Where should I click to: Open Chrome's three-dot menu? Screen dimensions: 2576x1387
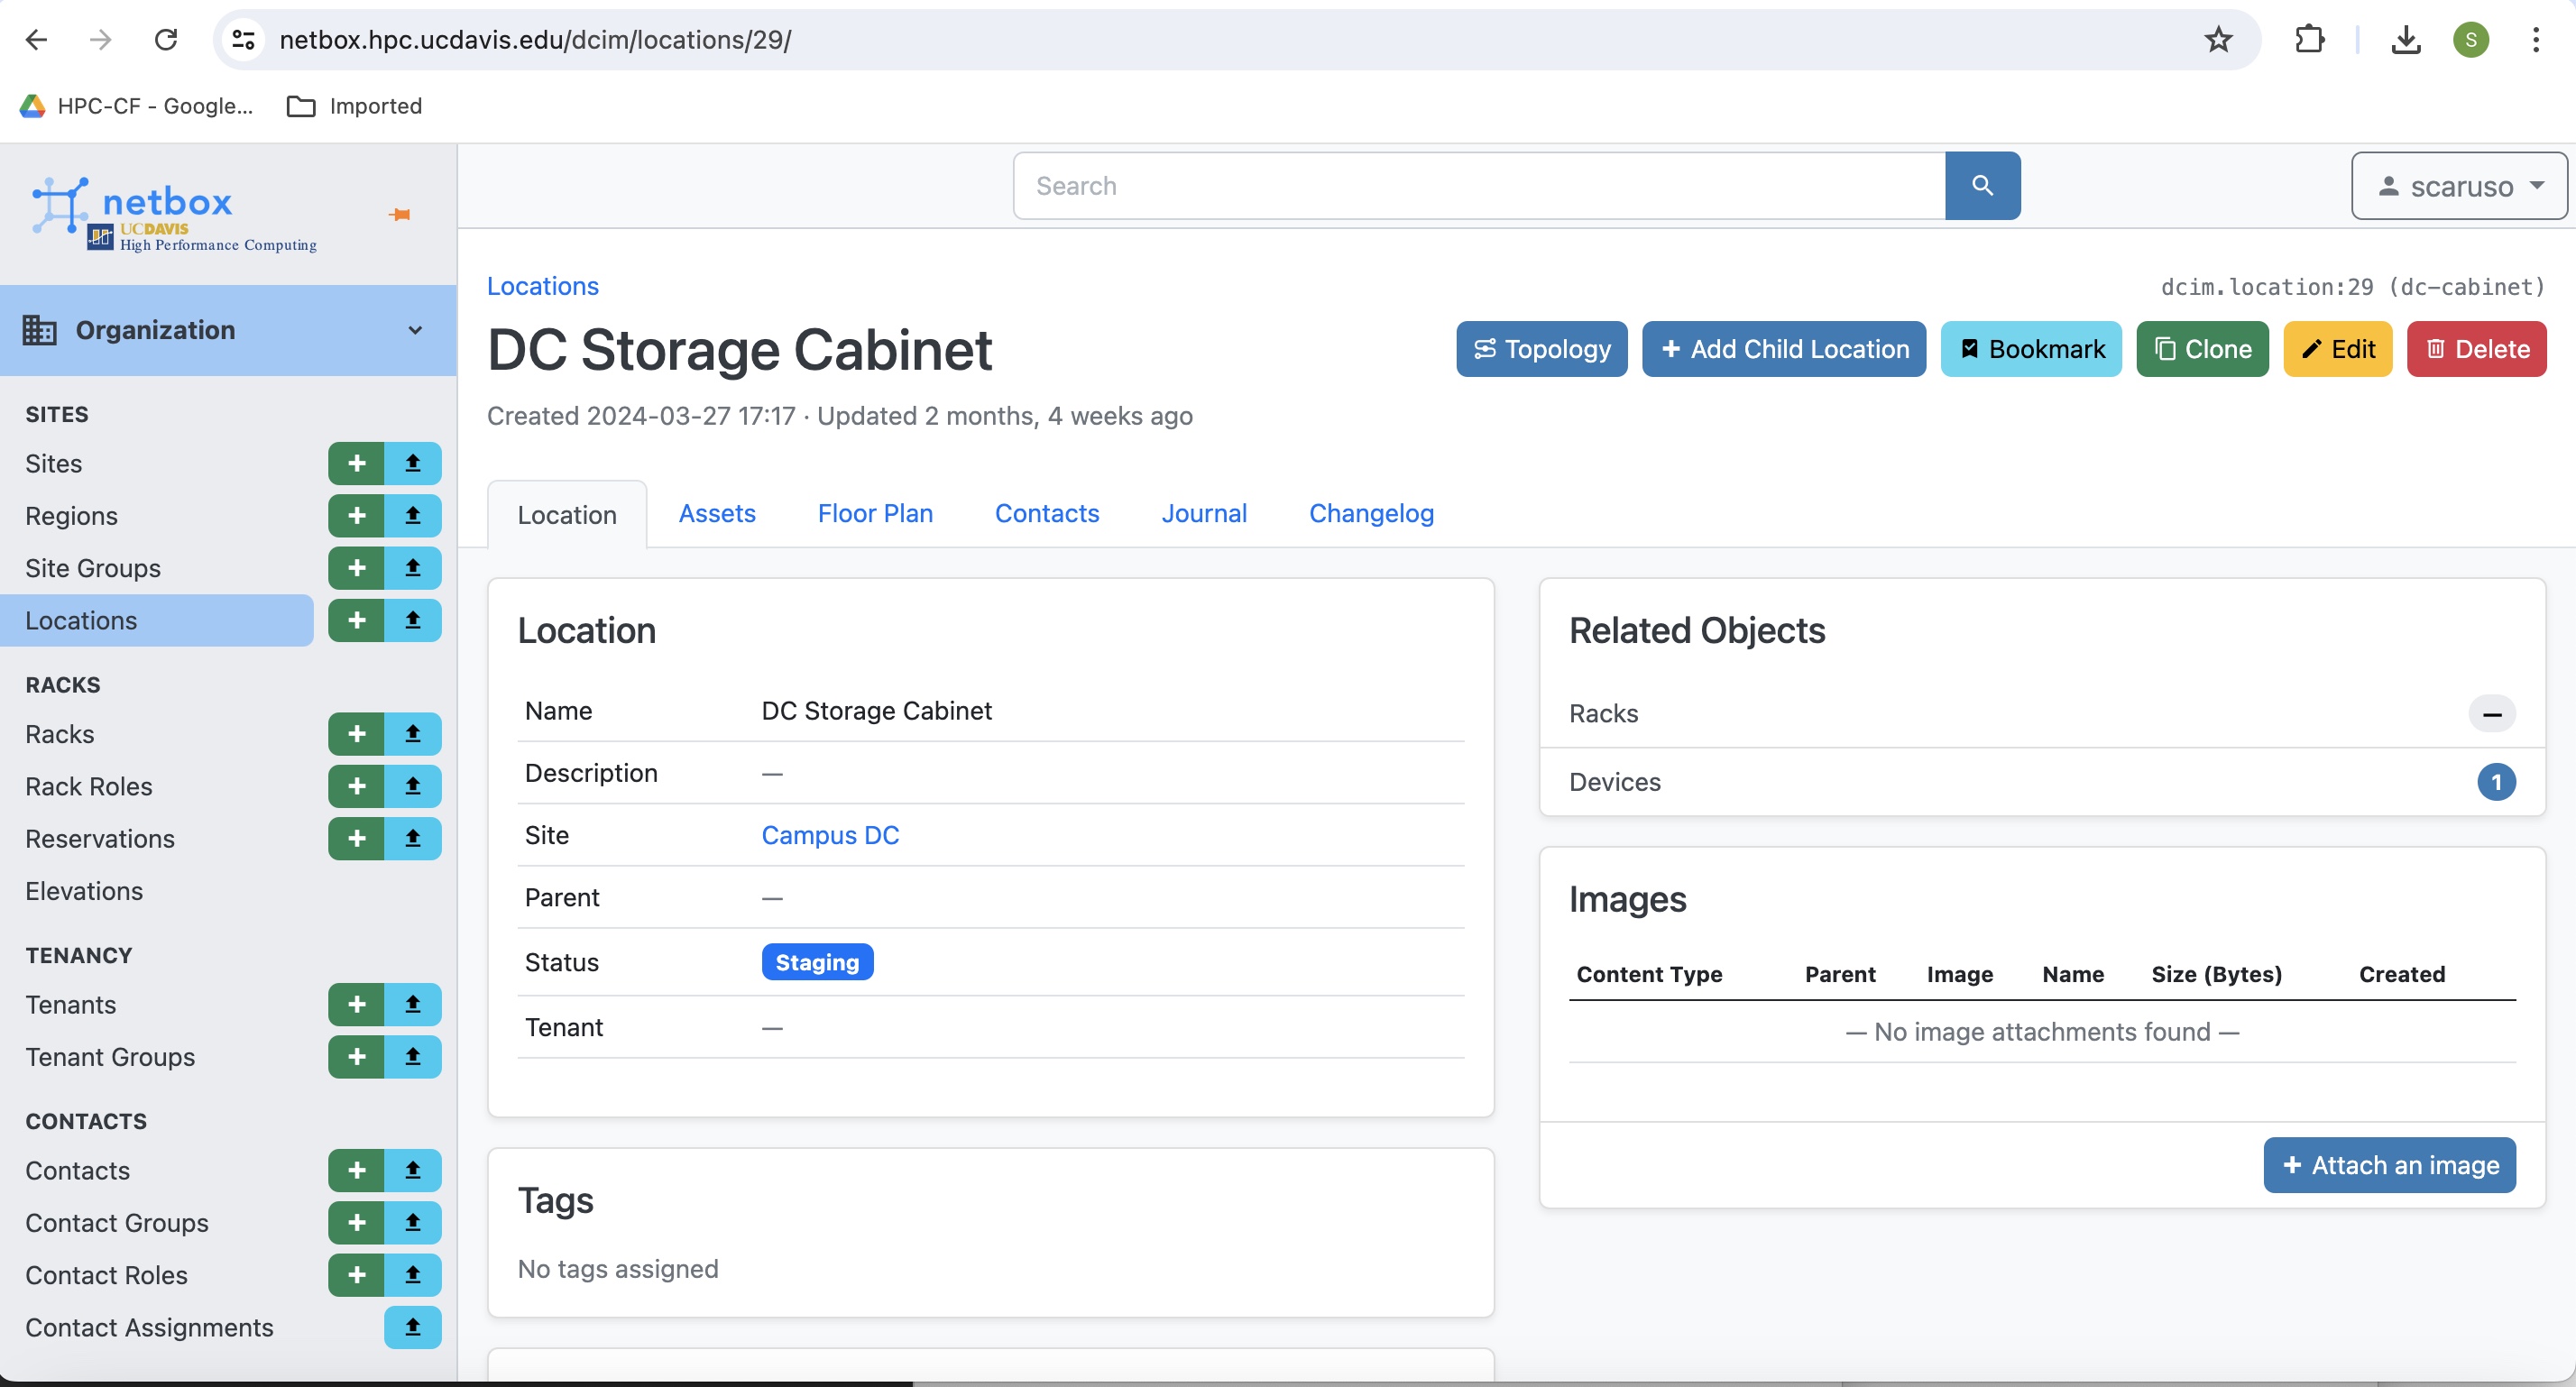point(2535,40)
